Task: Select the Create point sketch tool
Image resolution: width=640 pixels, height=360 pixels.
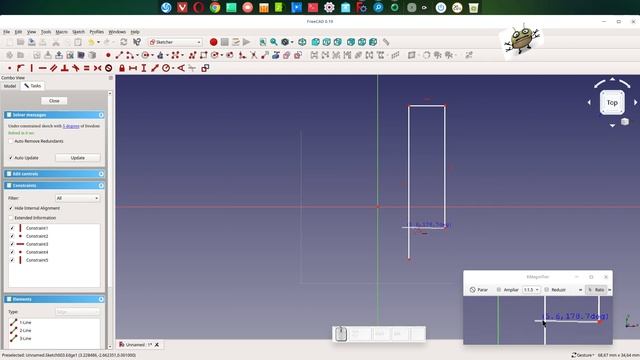Action: (x=108, y=55)
